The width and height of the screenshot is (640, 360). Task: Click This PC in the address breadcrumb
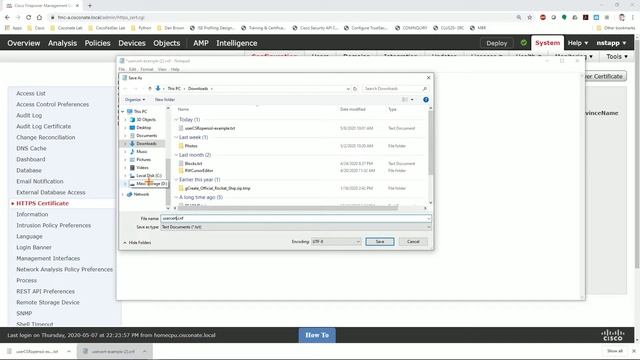click(174, 89)
